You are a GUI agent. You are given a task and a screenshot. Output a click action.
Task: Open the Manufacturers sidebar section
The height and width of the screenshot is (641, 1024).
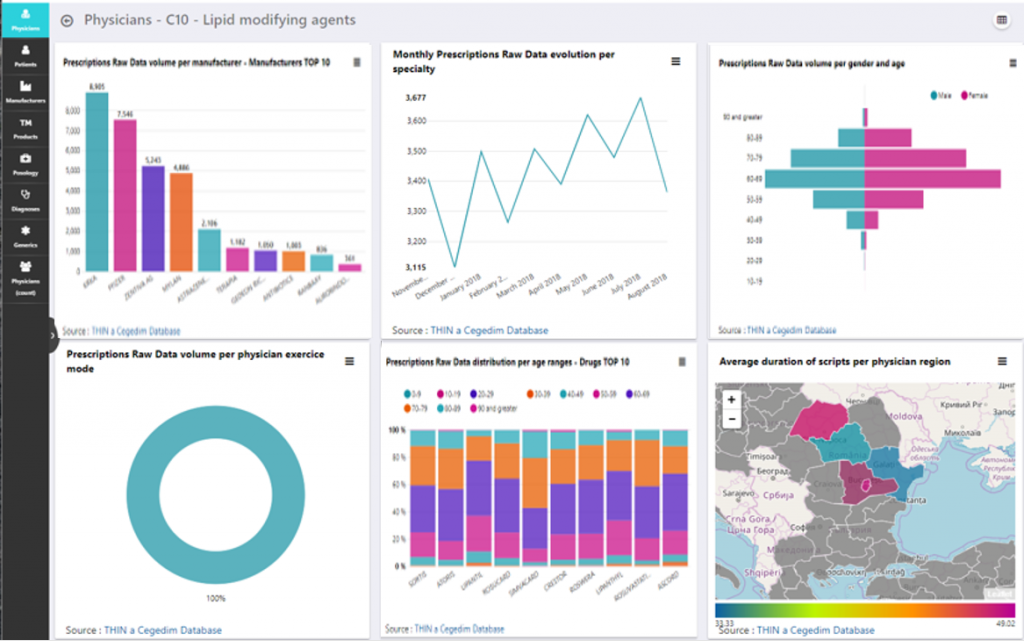coord(25,91)
